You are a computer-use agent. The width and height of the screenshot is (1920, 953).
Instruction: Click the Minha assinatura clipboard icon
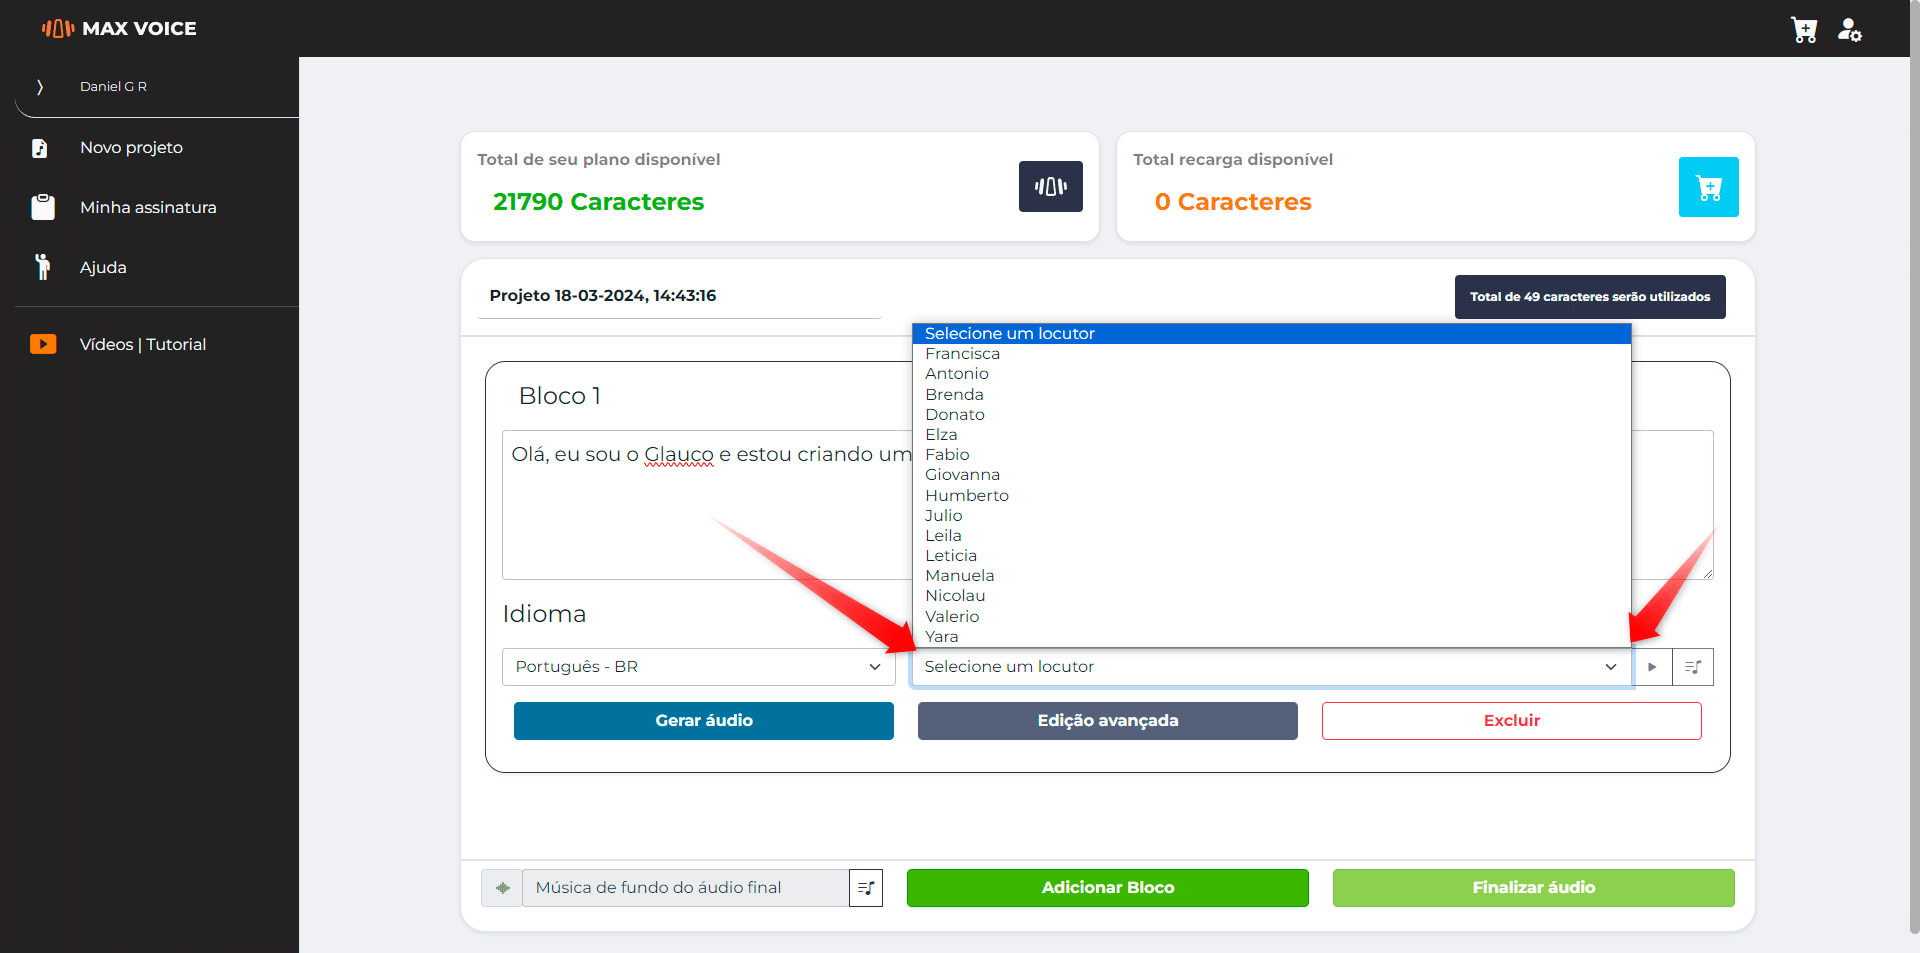coord(43,207)
